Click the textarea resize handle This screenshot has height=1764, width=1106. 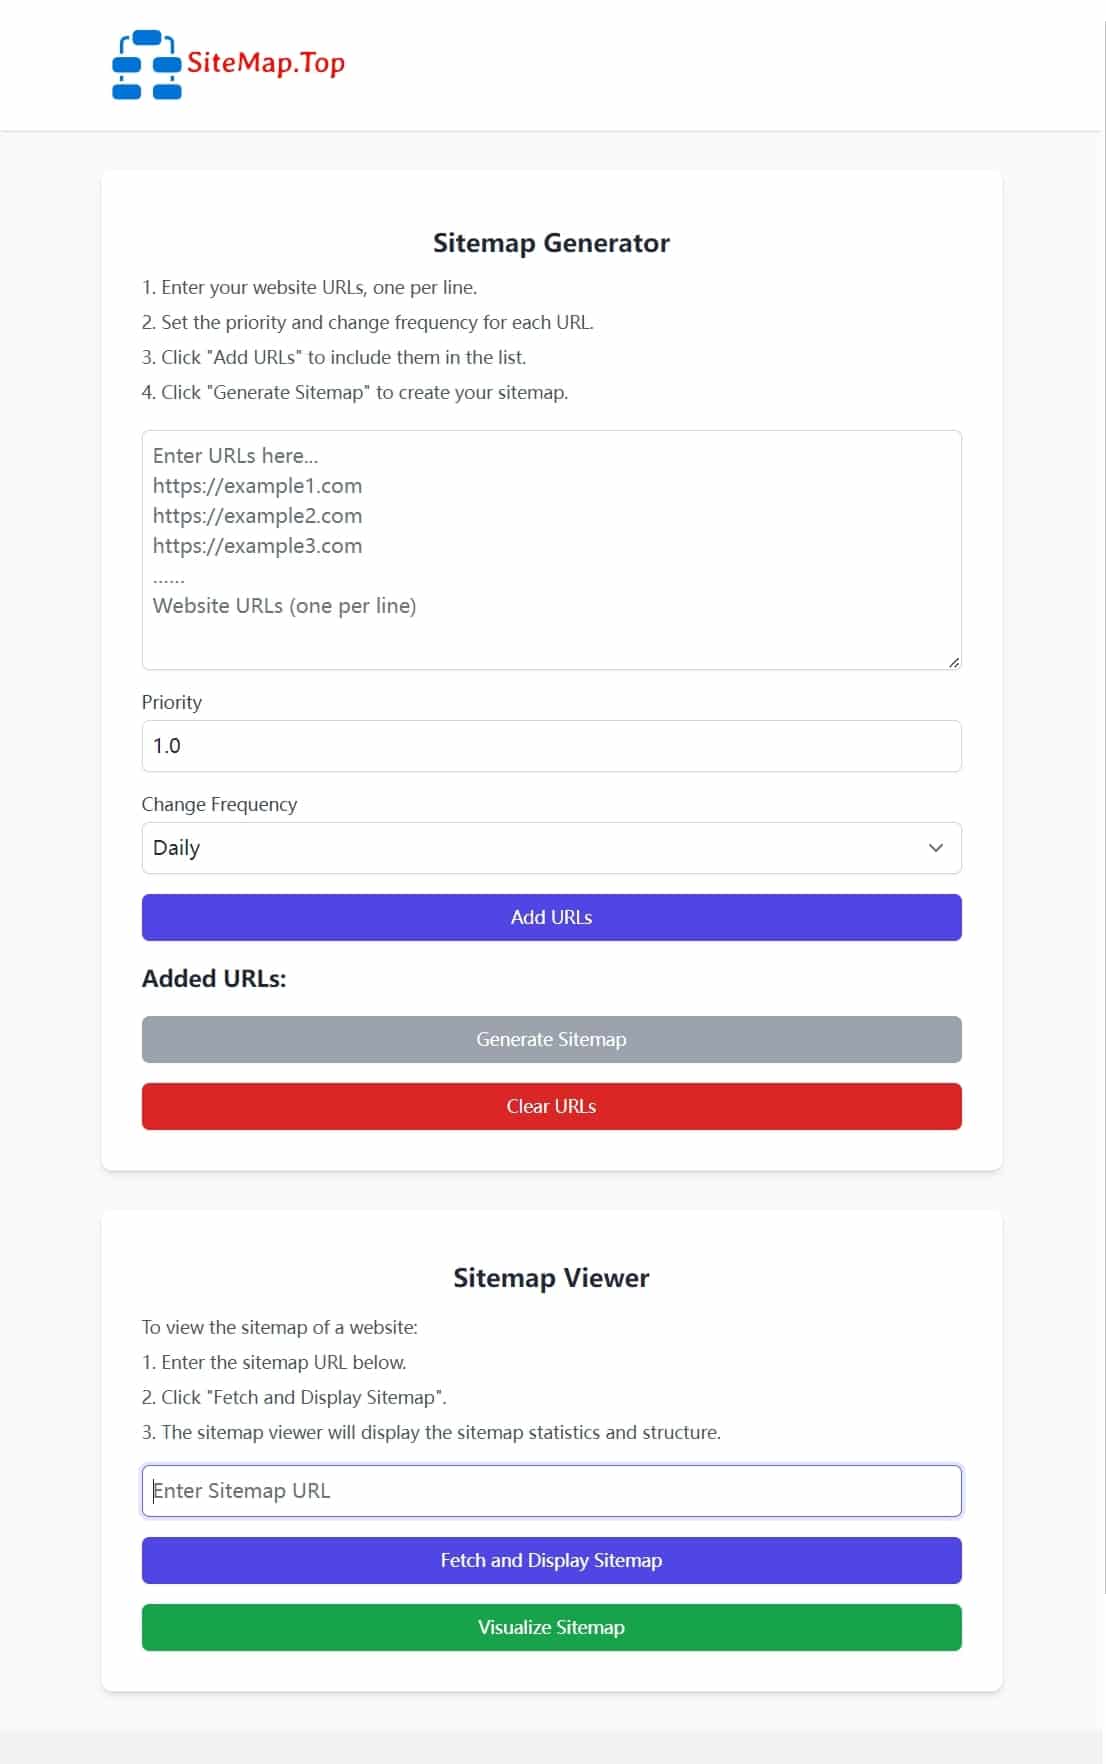point(954,661)
